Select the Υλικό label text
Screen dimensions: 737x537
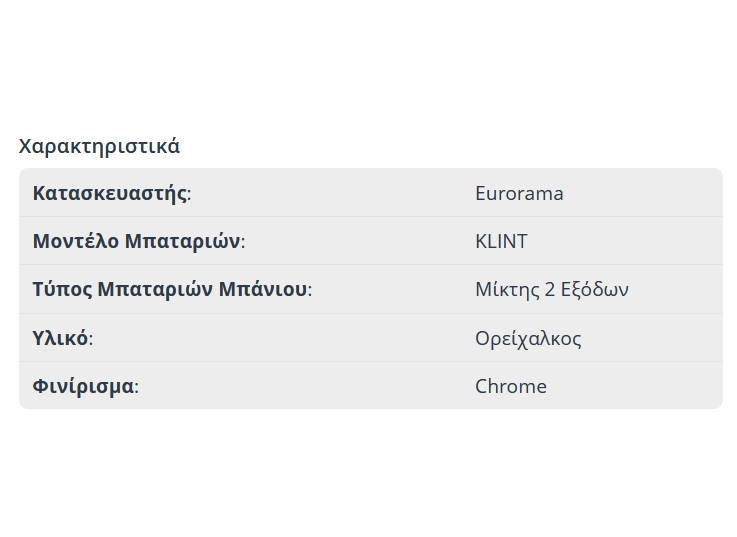pyautogui.click(x=60, y=338)
